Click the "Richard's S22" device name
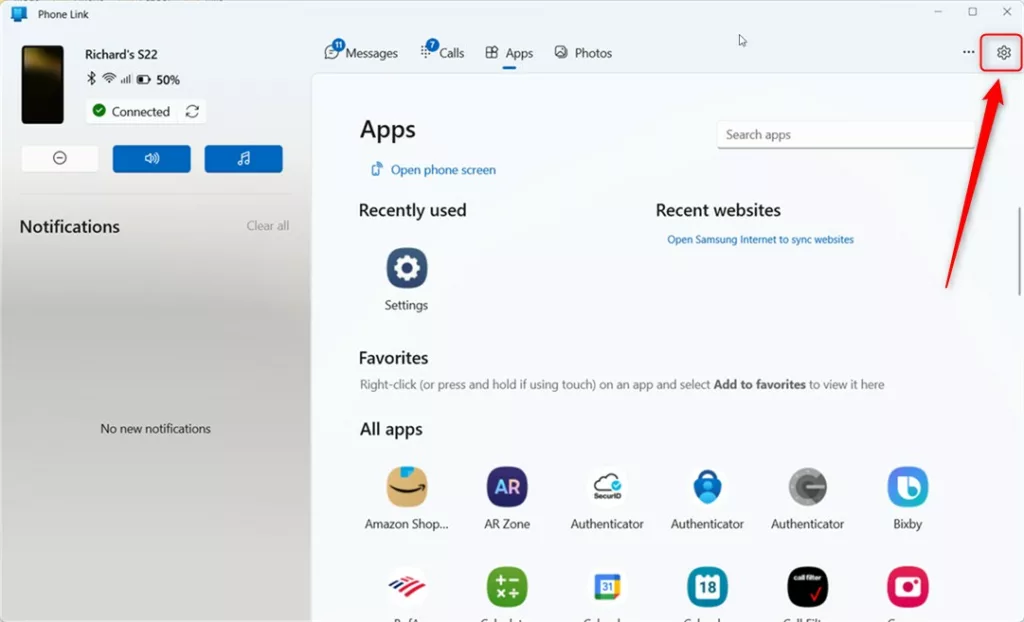 click(x=121, y=54)
